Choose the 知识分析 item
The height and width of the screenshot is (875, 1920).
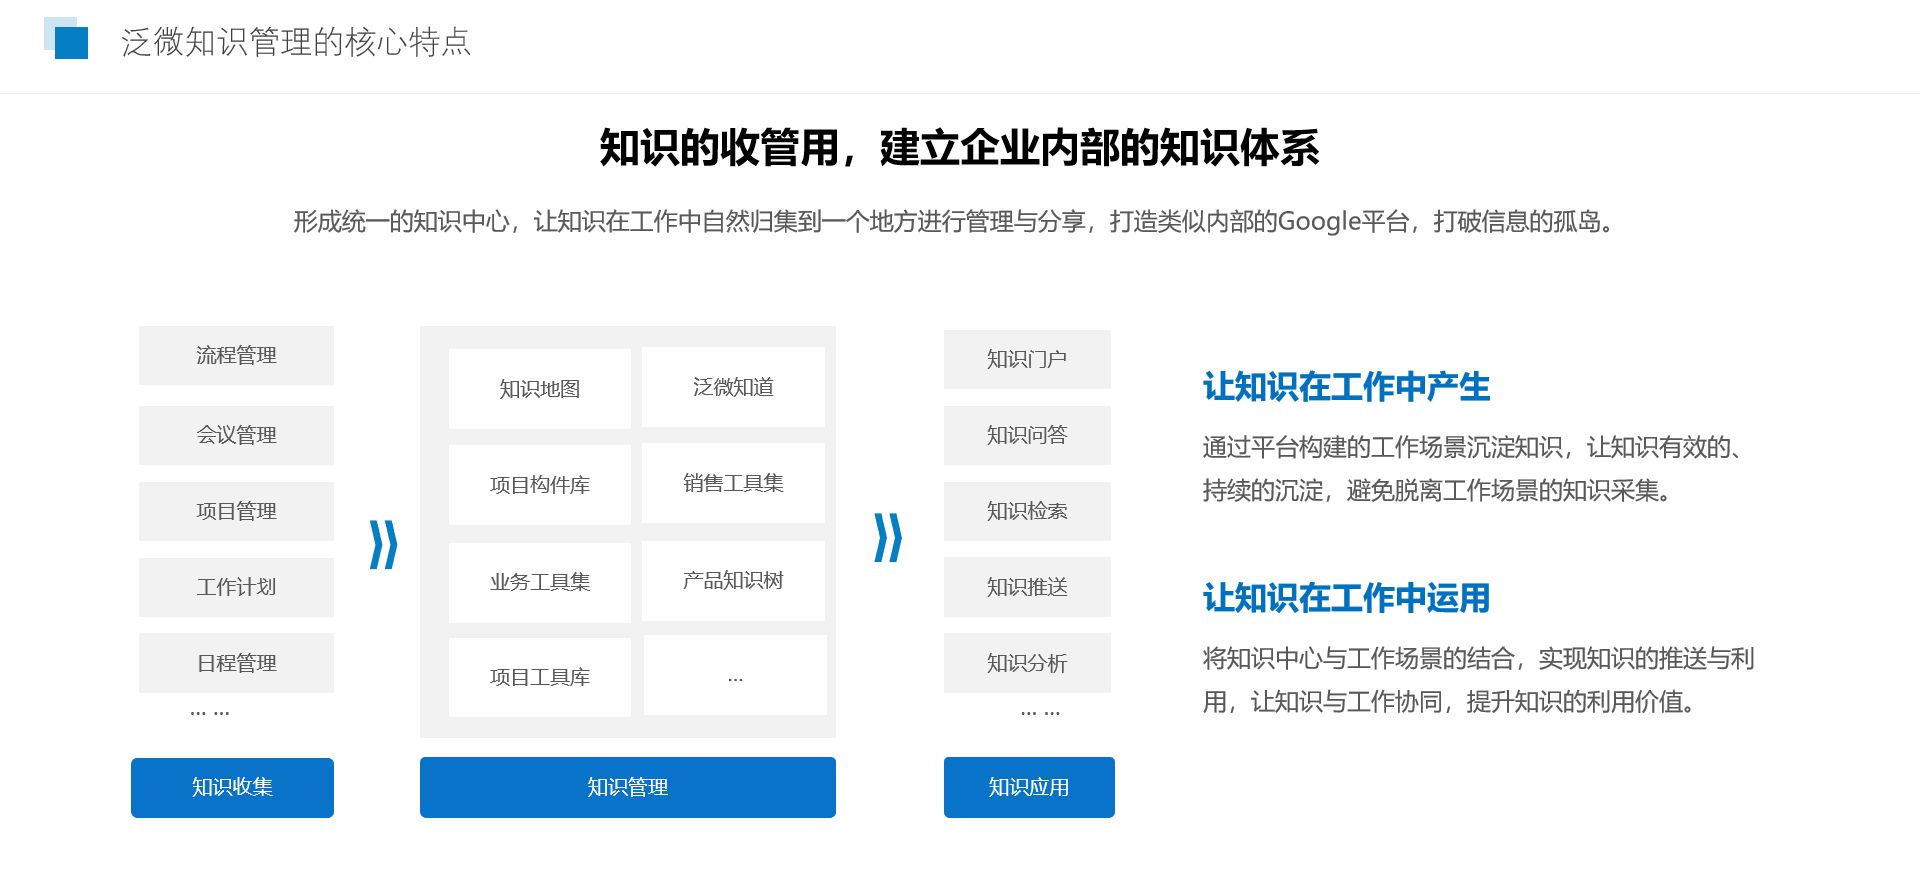(1027, 663)
